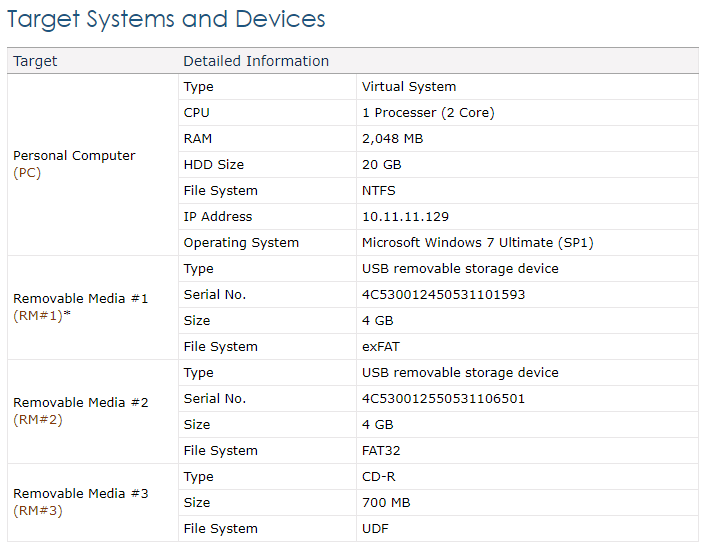This screenshot has width=707, height=547.
Task: Select the CD-R type value
Action: click(x=379, y=477)
